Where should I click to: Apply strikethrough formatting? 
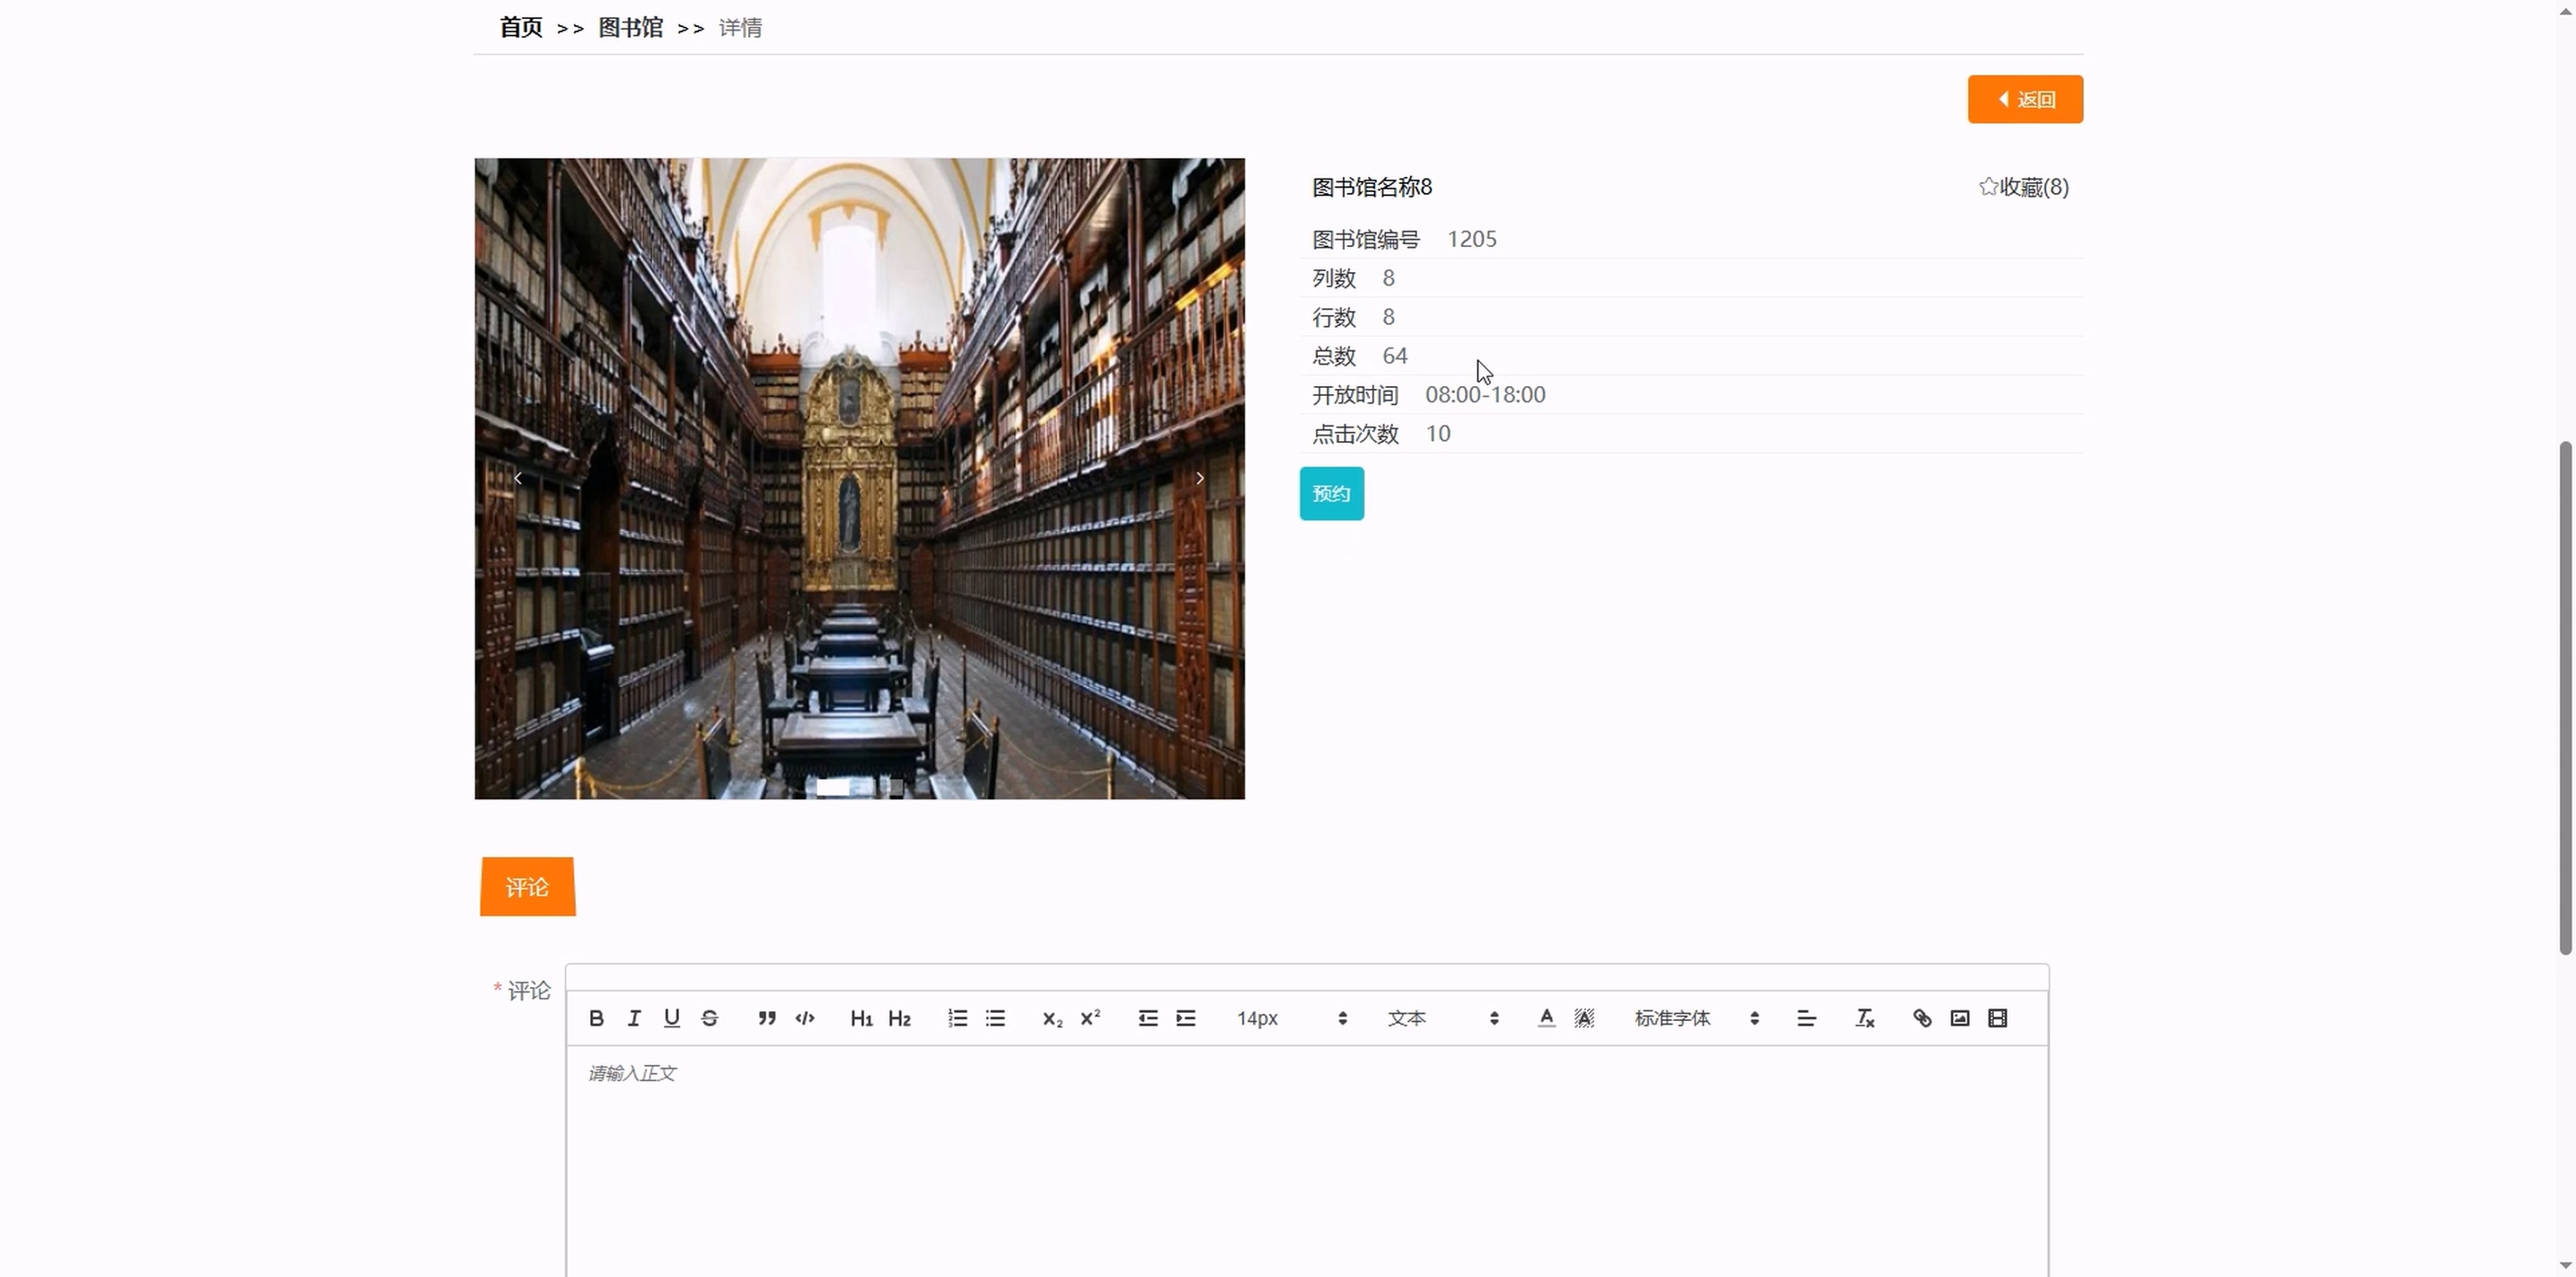(x=710, y=1018)
